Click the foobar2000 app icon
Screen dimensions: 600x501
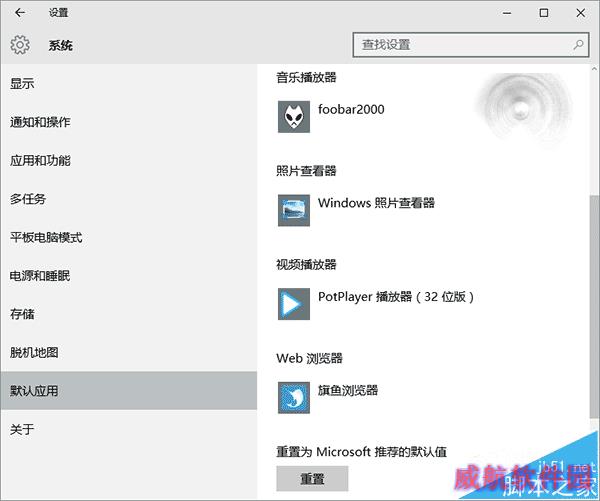pyautogui.click(x=294, y=117)
